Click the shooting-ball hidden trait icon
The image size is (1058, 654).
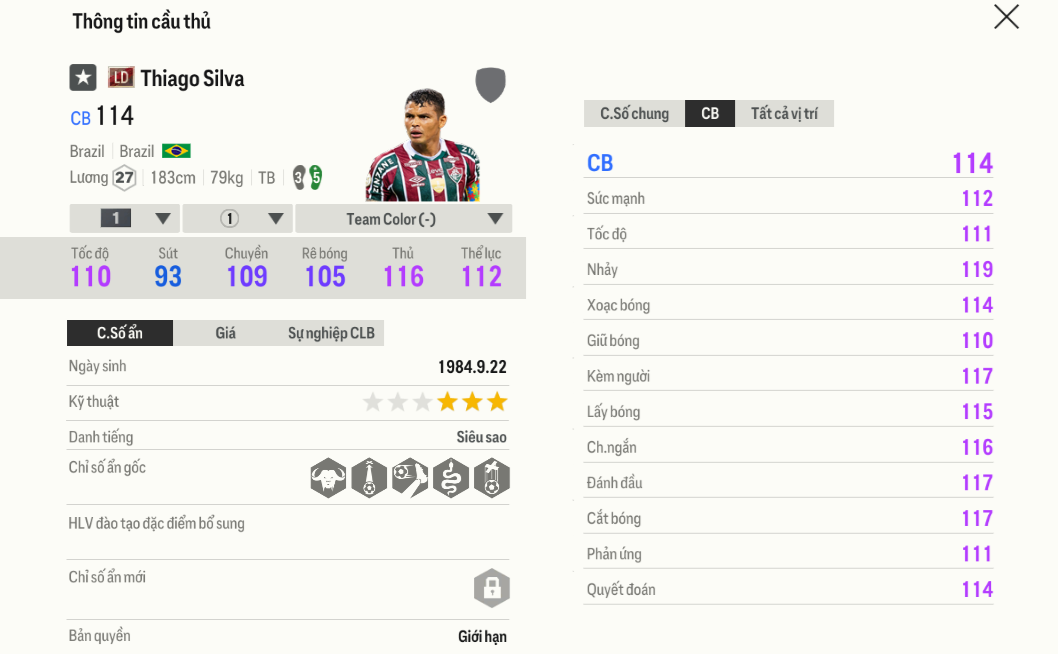[x=410, y=478]
